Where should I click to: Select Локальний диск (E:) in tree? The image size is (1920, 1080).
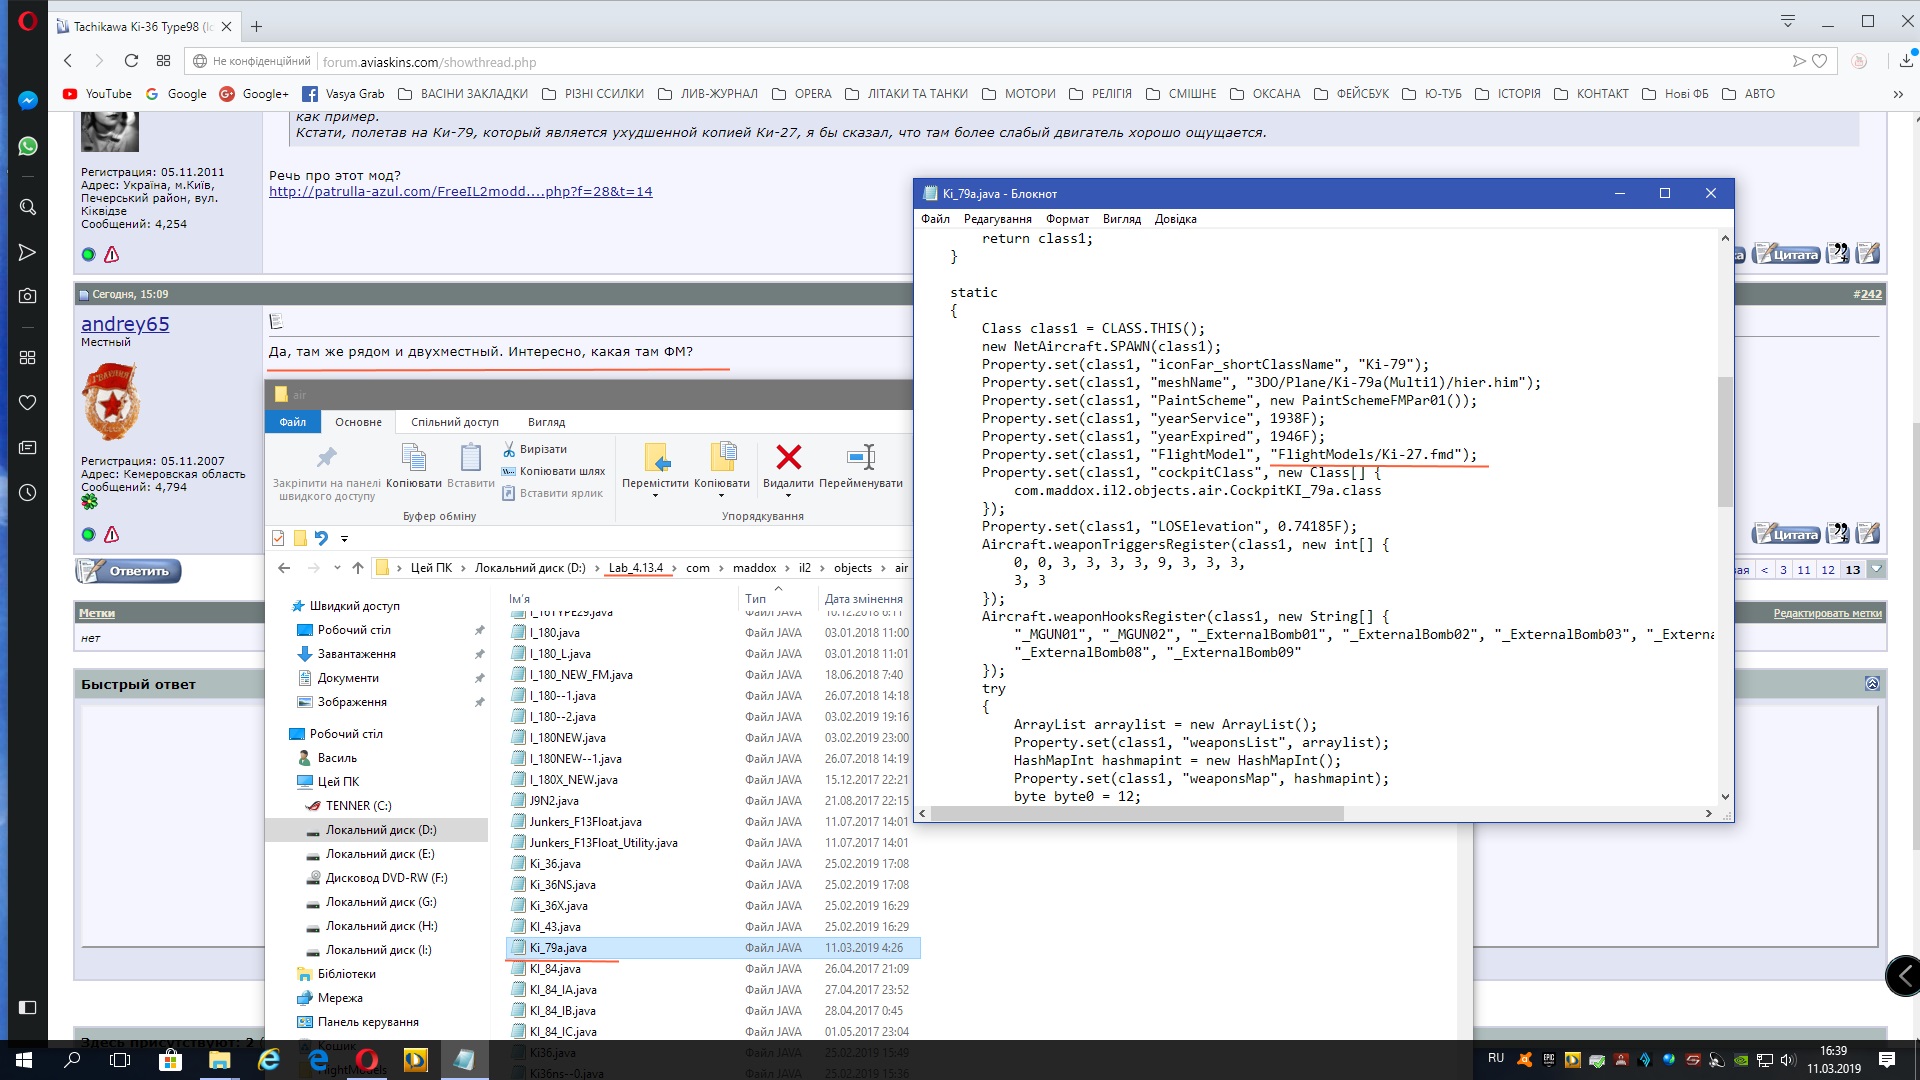[379, 854]
